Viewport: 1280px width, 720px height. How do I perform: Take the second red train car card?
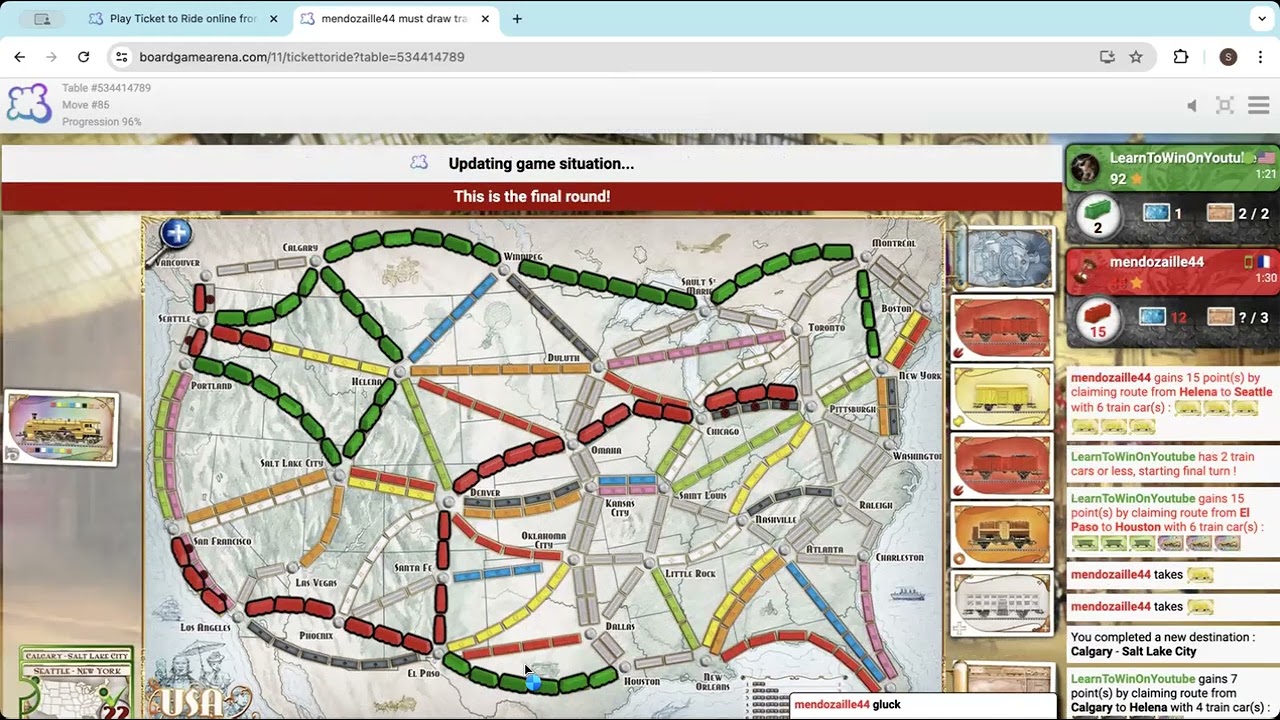pos(1002,466)
